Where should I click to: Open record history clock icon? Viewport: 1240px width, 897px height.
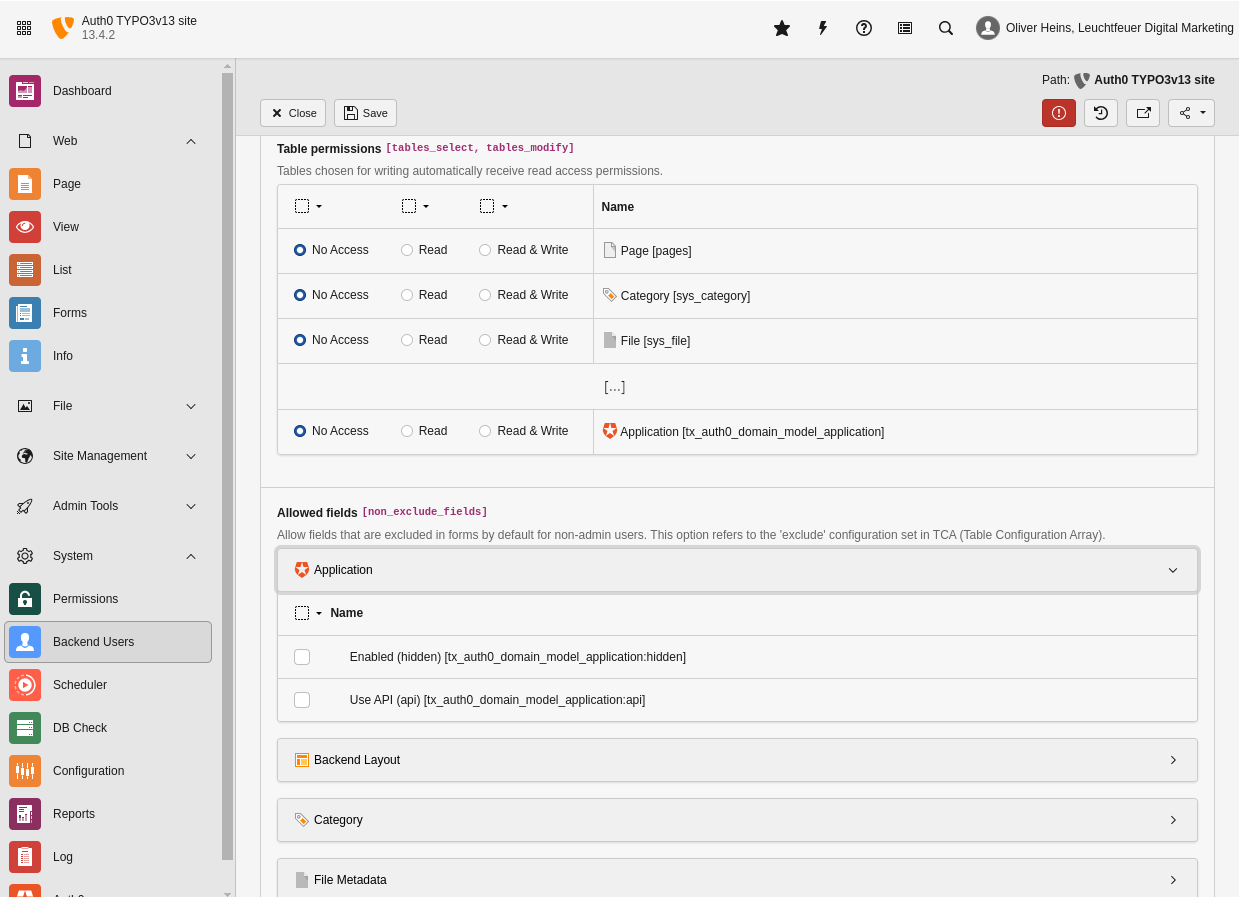pyautogui.click(x=1101, y=113)
